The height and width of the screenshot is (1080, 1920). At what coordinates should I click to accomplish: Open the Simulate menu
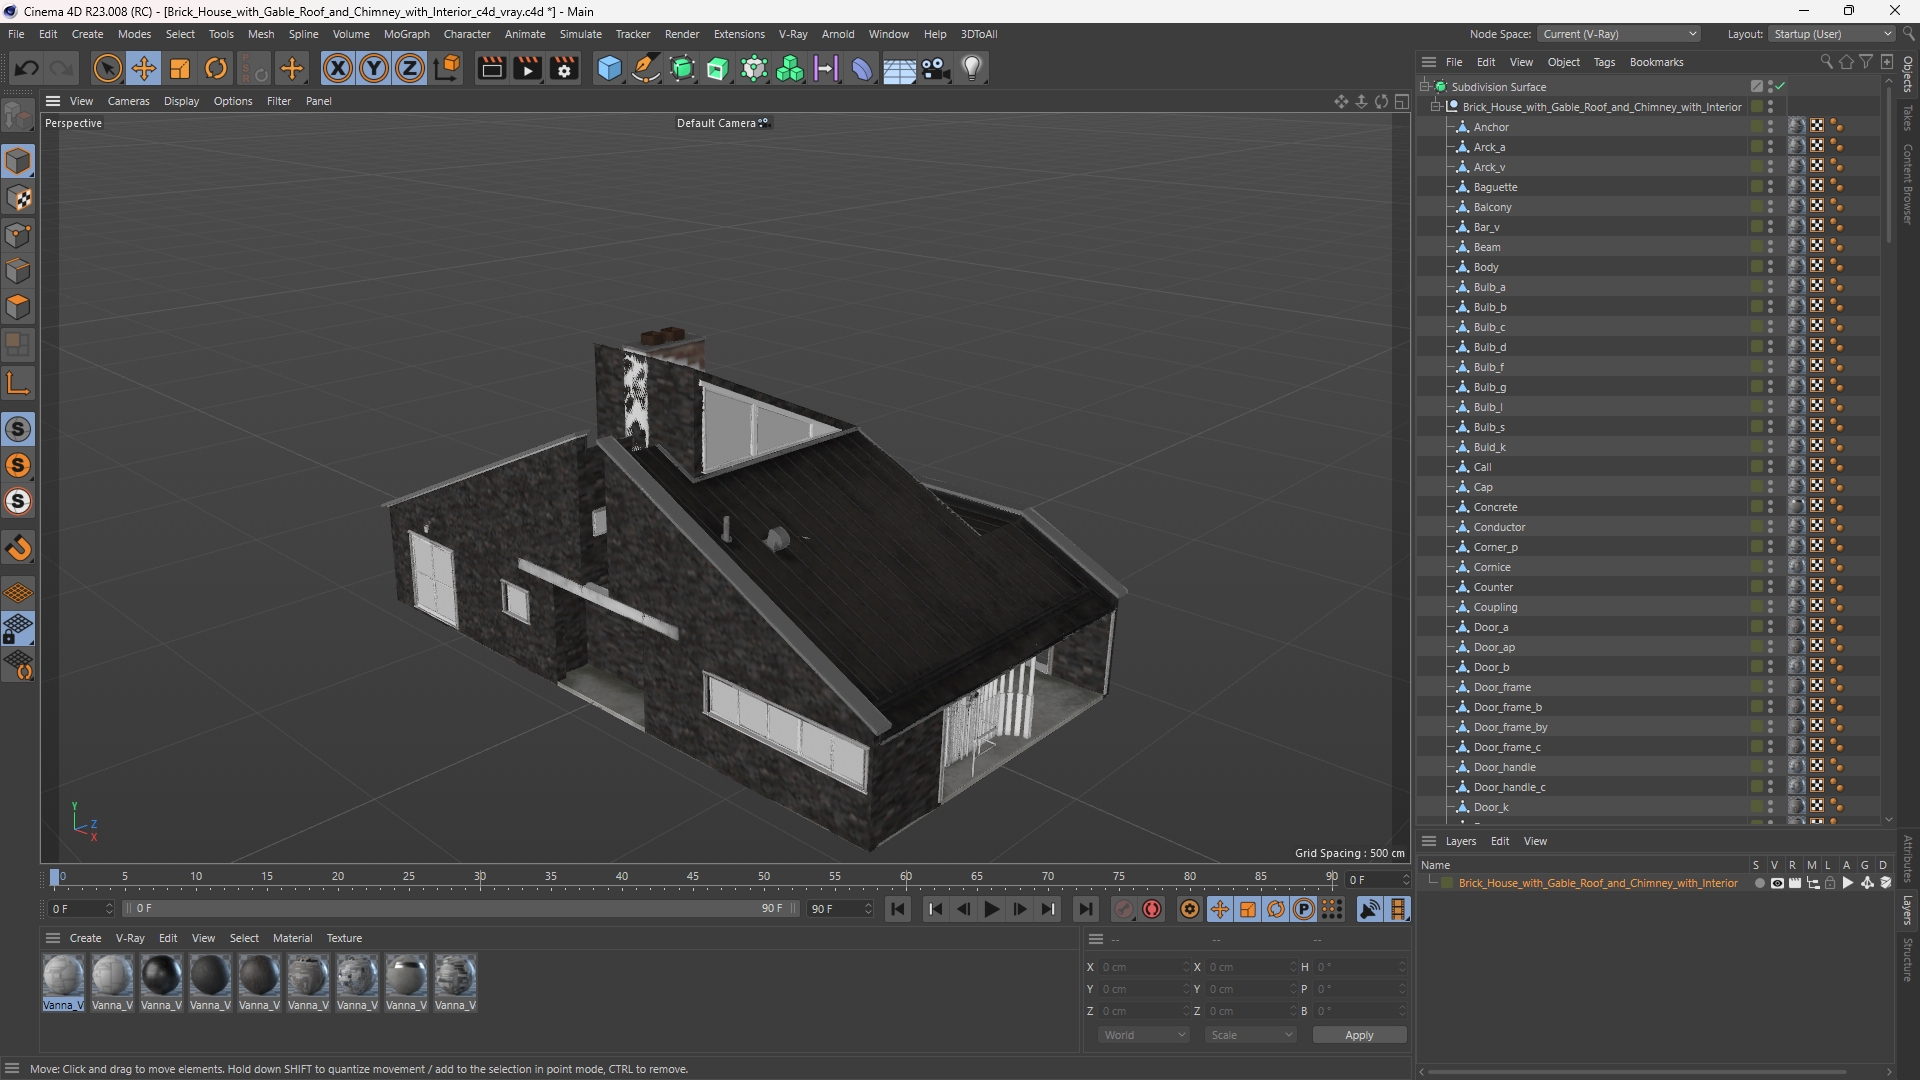click(x=580, y=34)
